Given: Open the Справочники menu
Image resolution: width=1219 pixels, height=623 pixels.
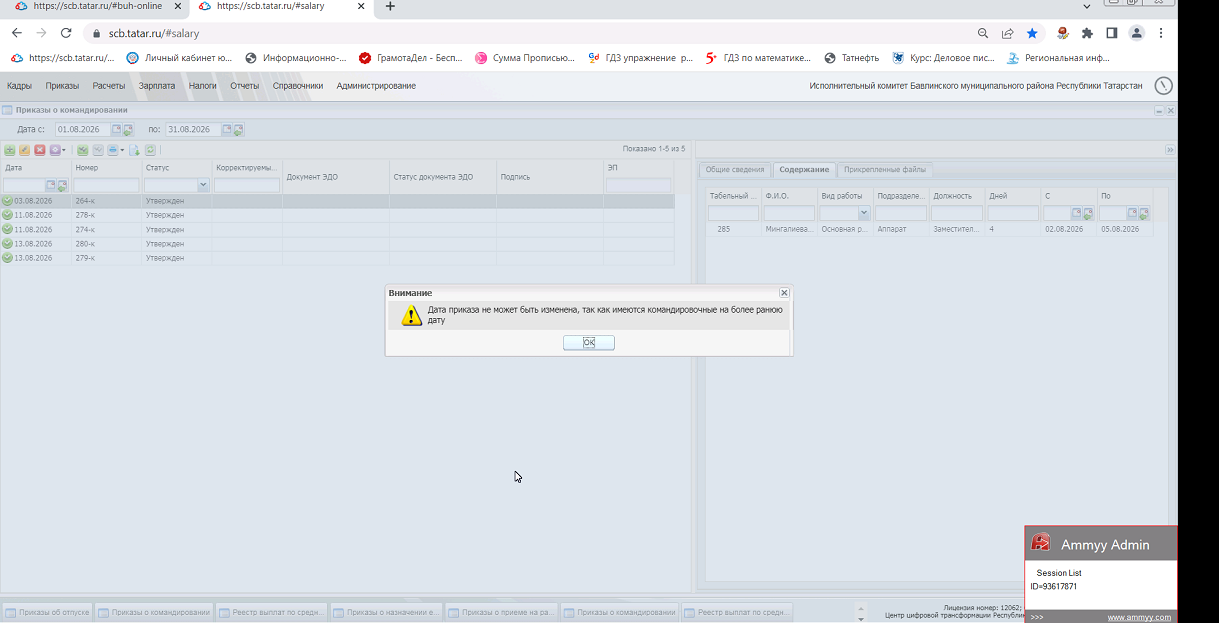Looking at the screenshot, I should (x=298, y=86).
